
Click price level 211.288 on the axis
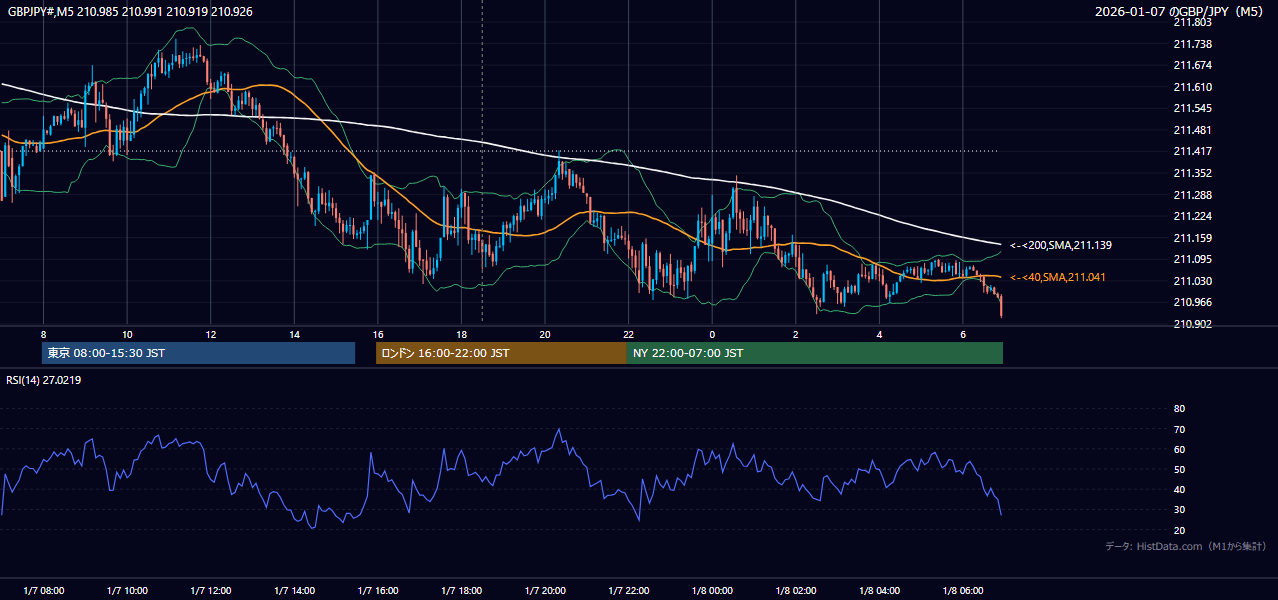pyautogui.click(x=1192, y=195)
